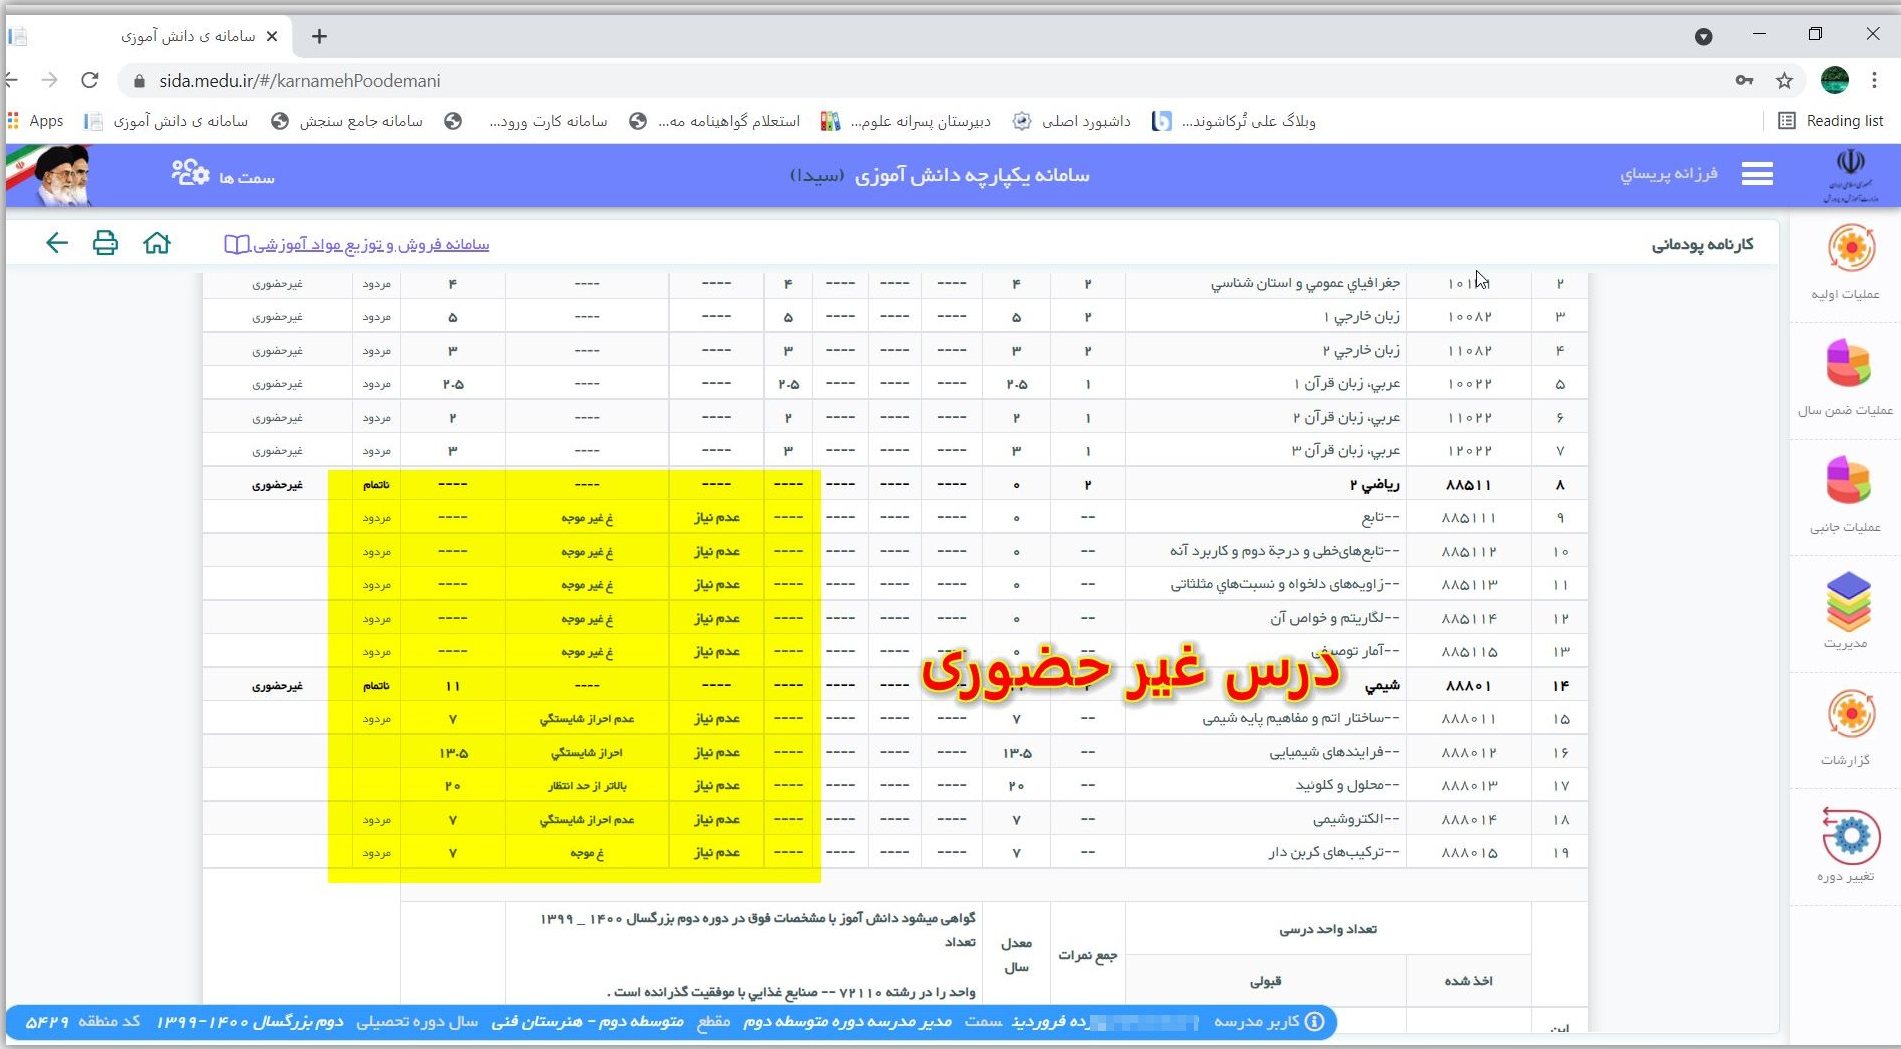The width and height of the screenshot is (1901, 1049).
Task: Click course code ۸۸۸۰۱ cell
Action: (x=1468, y=685)
